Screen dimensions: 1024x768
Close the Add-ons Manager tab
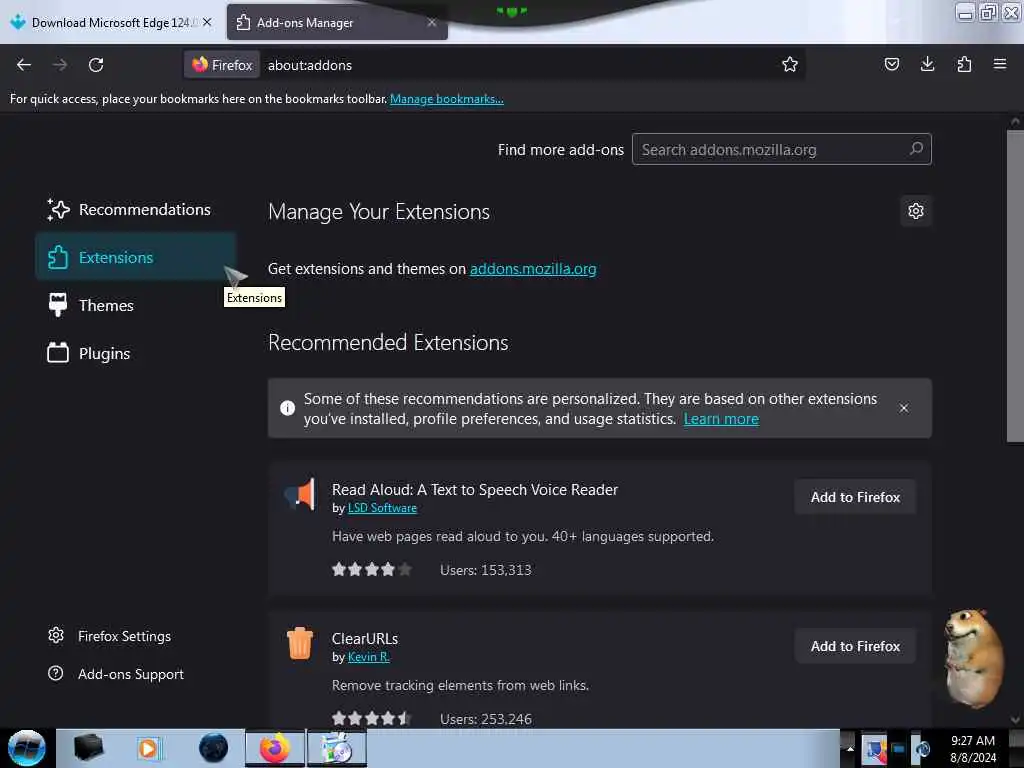point(432,22)
